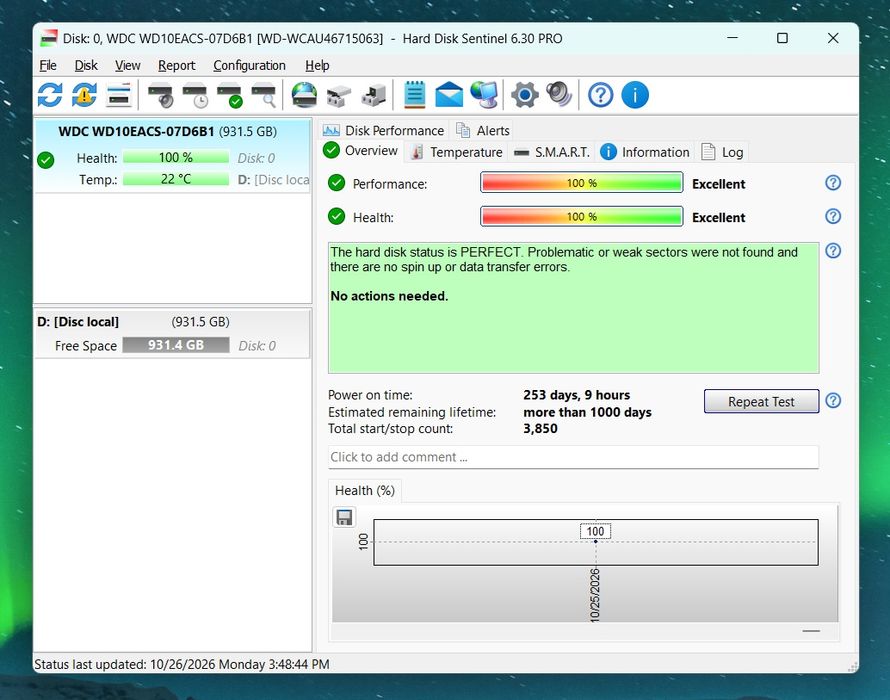Click the refresh icon with yellow warning sign
This screenshot has height=700, width=890.
[x=84, y=95]
